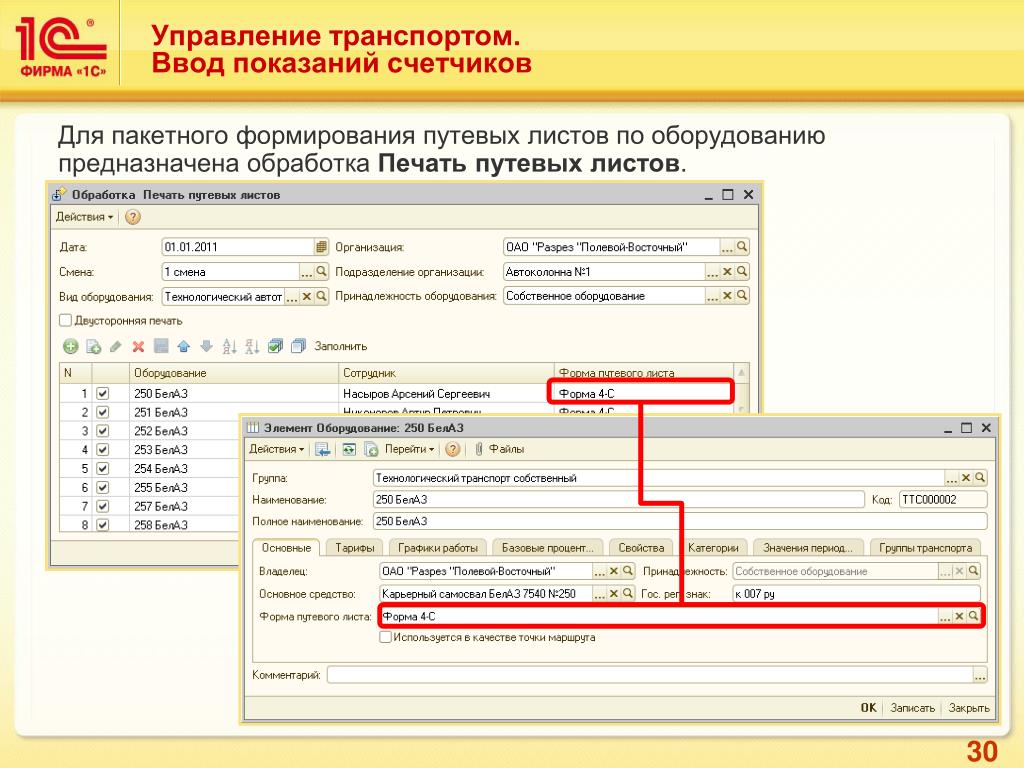This screenshot has width=1024, height=768.
Task: Switch to the Свойства tab
Action: (641, 548)
